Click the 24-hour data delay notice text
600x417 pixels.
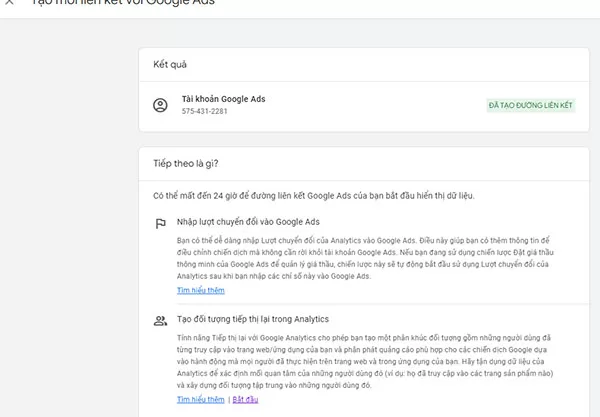click(x=314, y=196)
